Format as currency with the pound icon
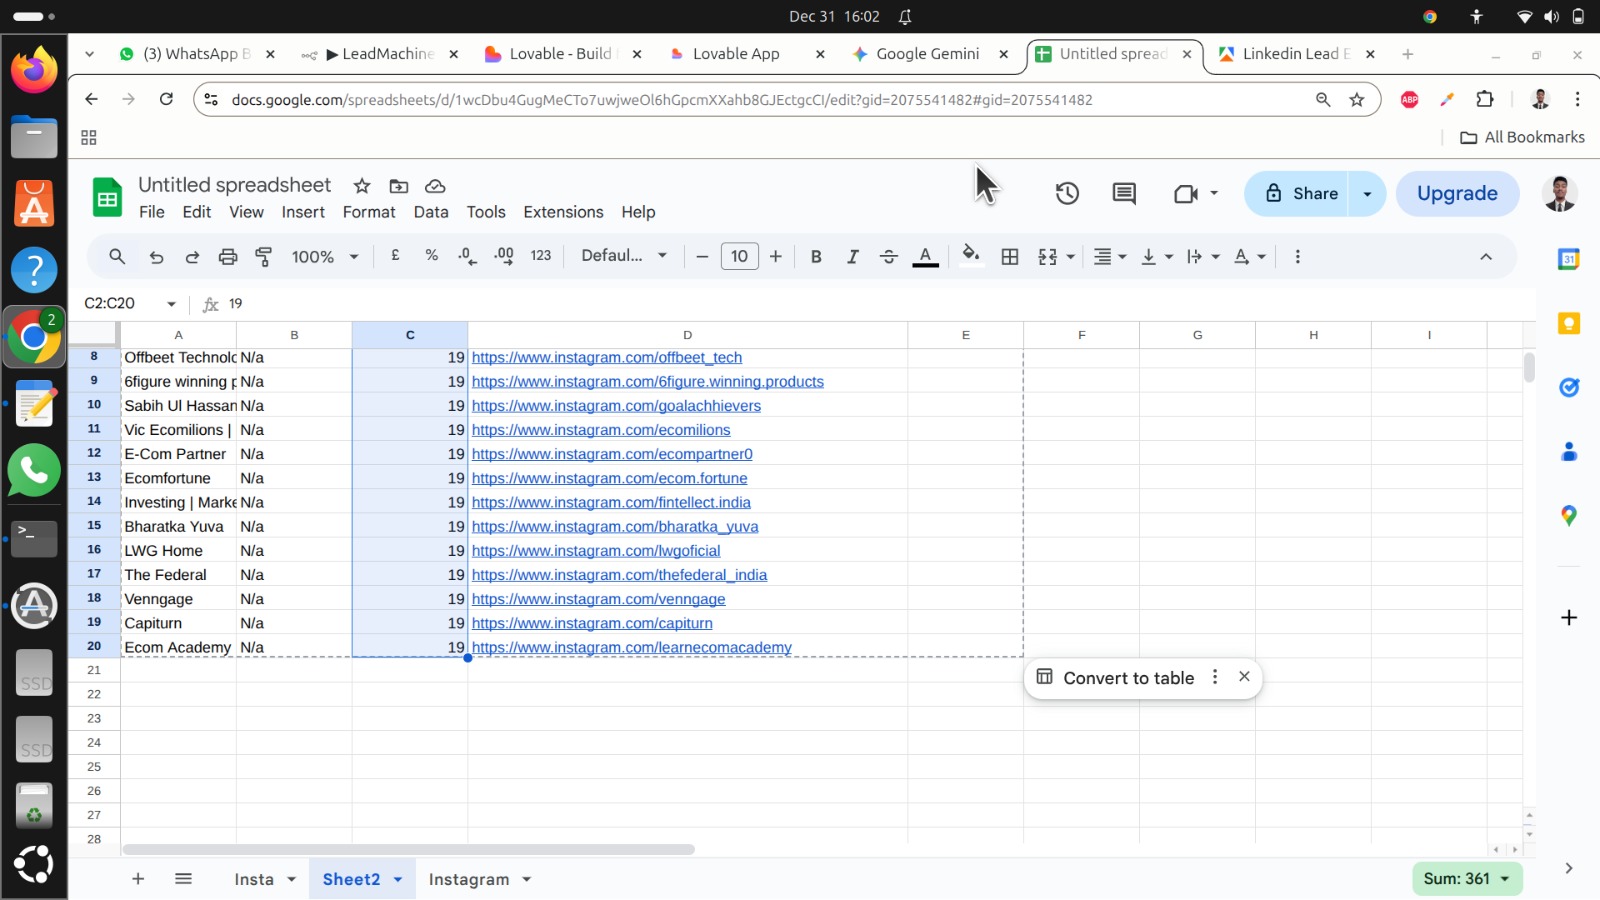Viewport: 1600px width, 900px height. coord(396,256)
